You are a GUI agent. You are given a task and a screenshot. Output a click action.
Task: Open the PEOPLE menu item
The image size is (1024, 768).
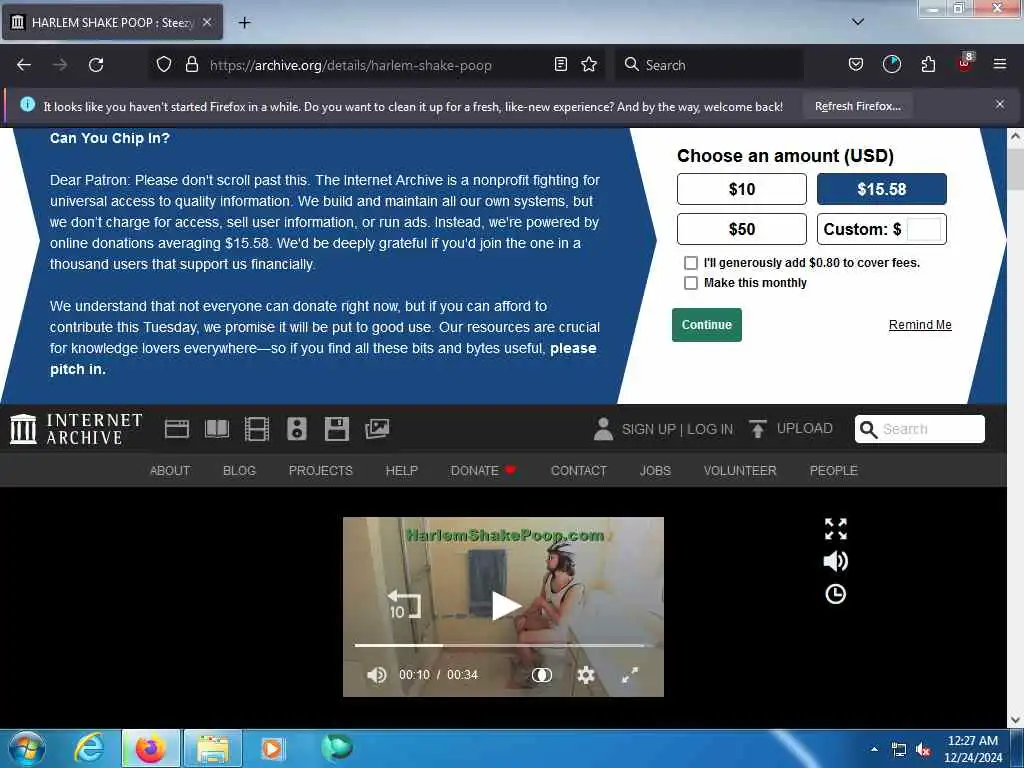[833, 470]
